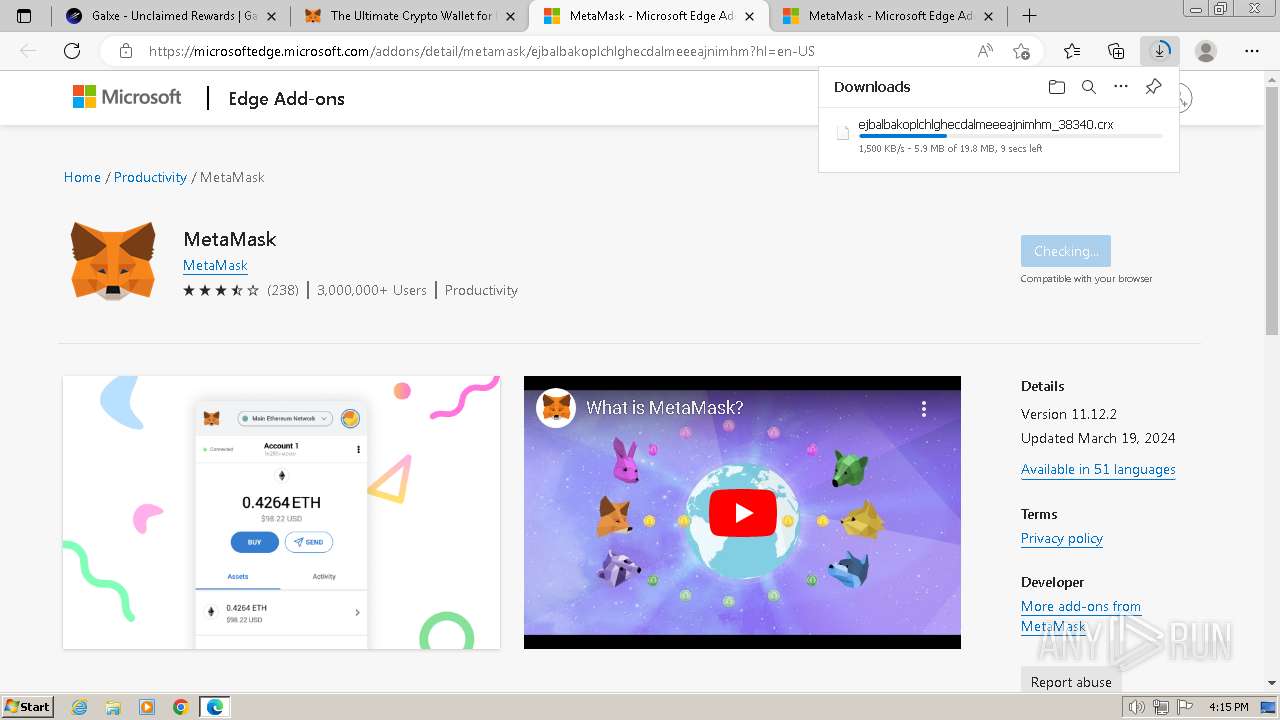Close the Galxe Unclaimed Rewards tab

coord(273,16)
